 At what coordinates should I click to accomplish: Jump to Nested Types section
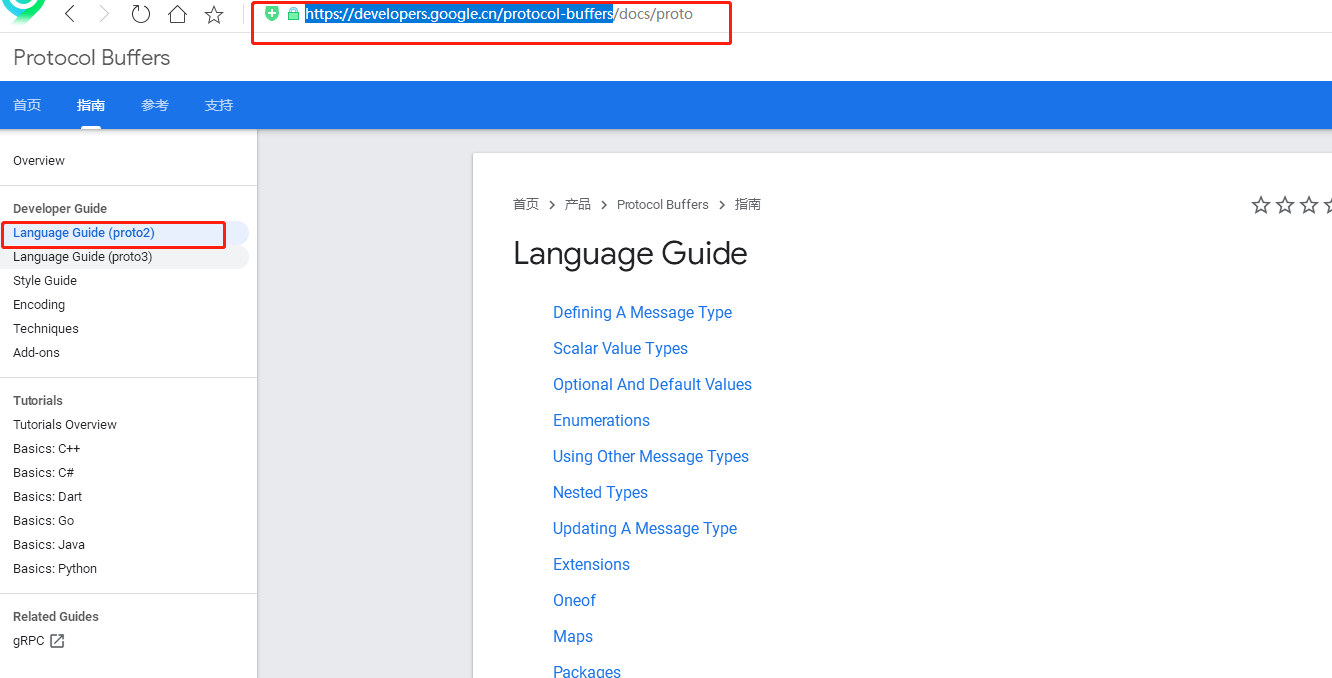600,493
